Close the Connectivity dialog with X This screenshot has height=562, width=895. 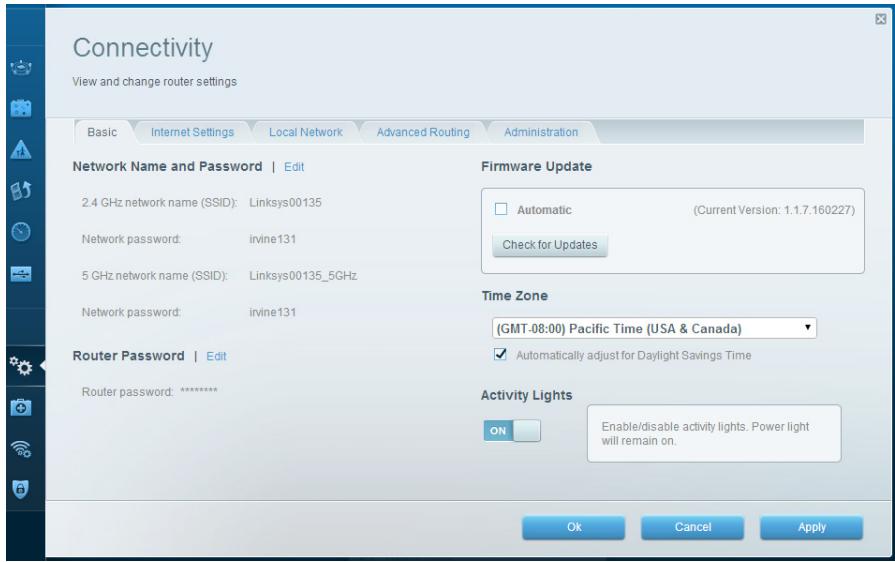[x=881, y=19]
